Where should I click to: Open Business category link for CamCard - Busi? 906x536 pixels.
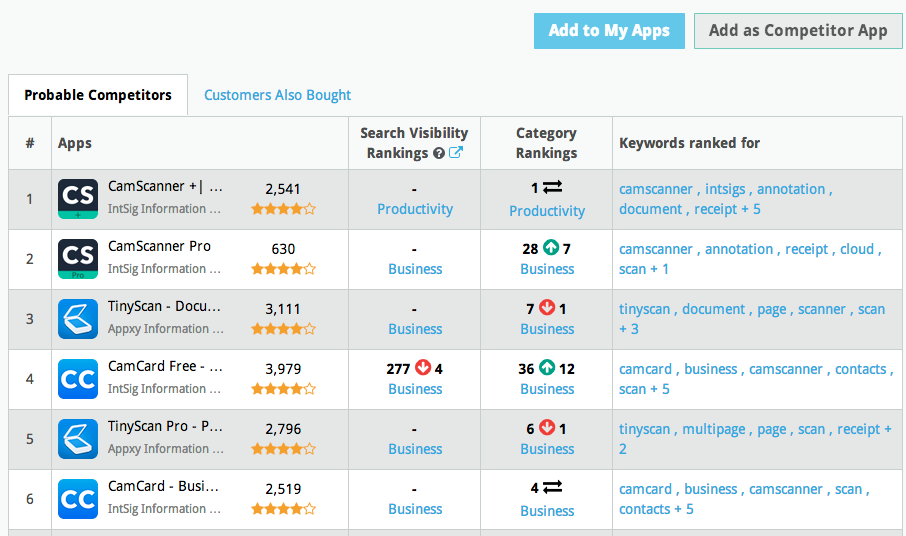547,511
